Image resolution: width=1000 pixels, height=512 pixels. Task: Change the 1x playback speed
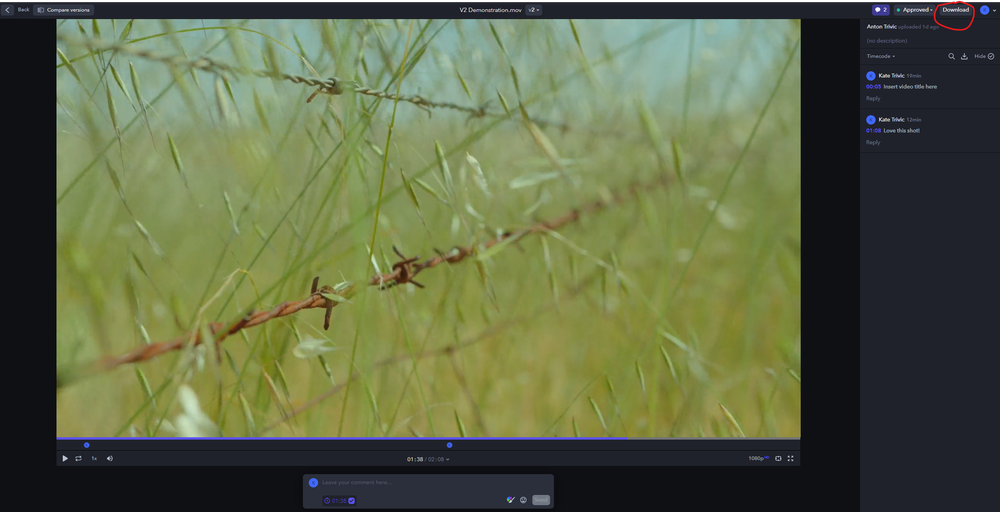tap(94, 458)
